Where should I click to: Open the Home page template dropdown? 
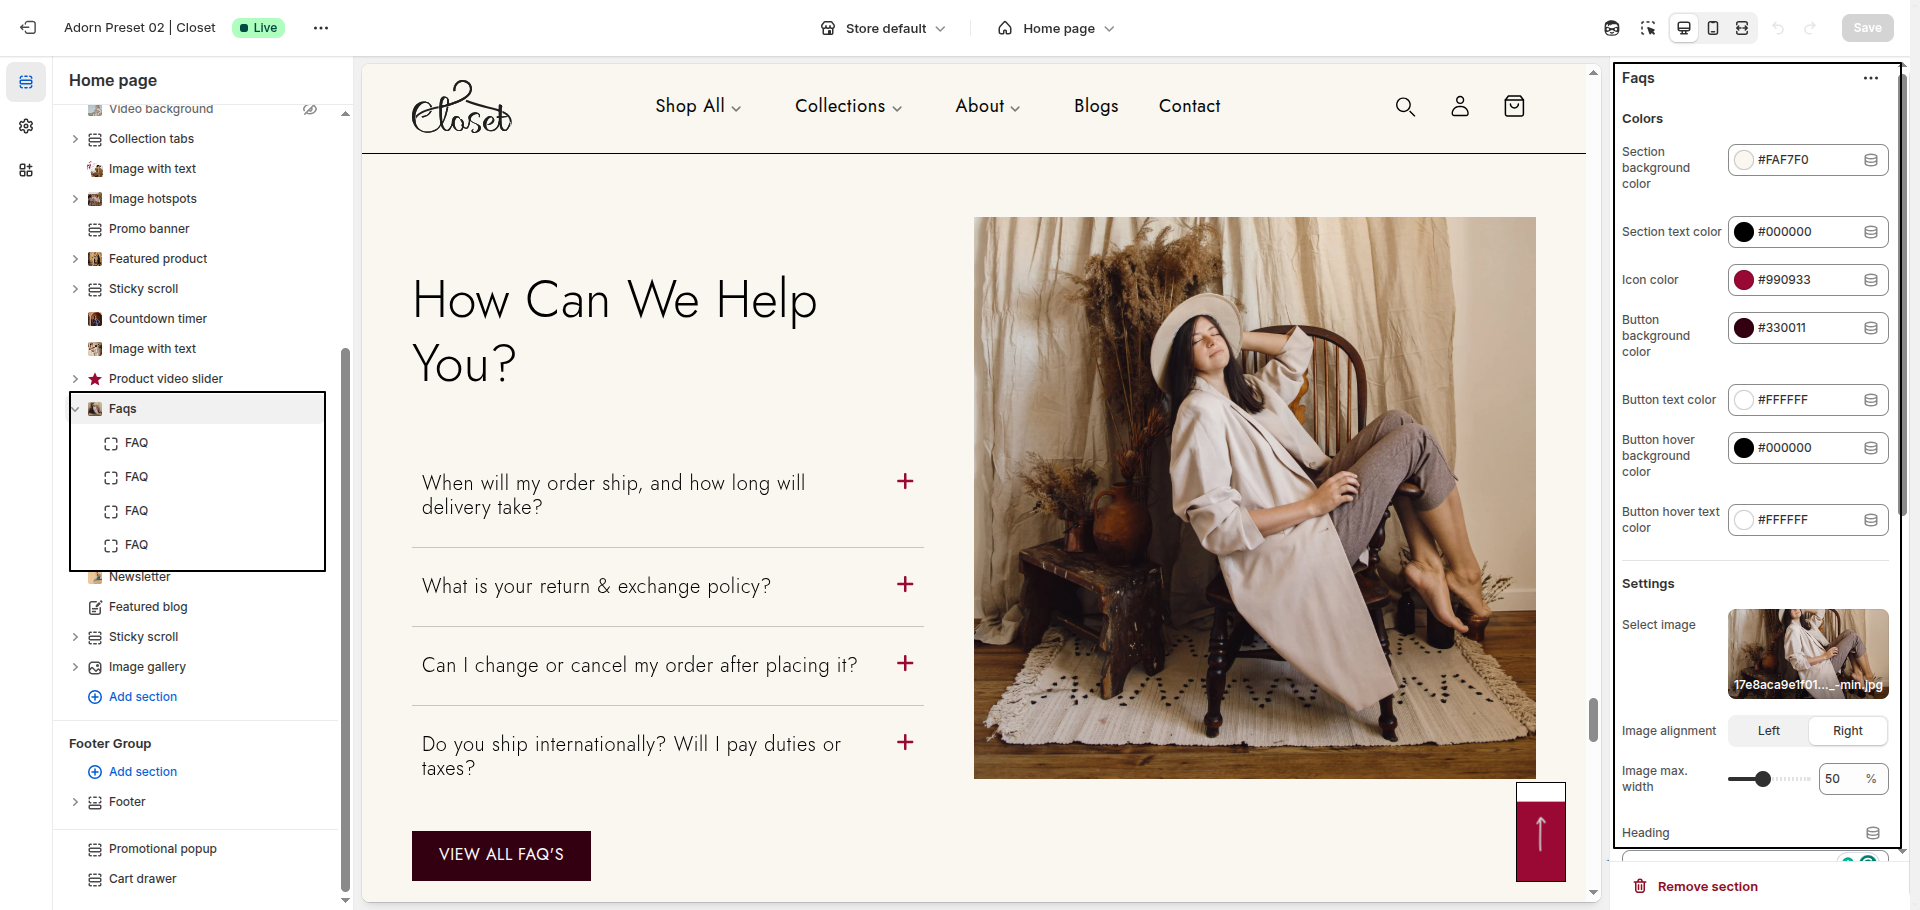pyautogui.click(x=1056, y=28)
